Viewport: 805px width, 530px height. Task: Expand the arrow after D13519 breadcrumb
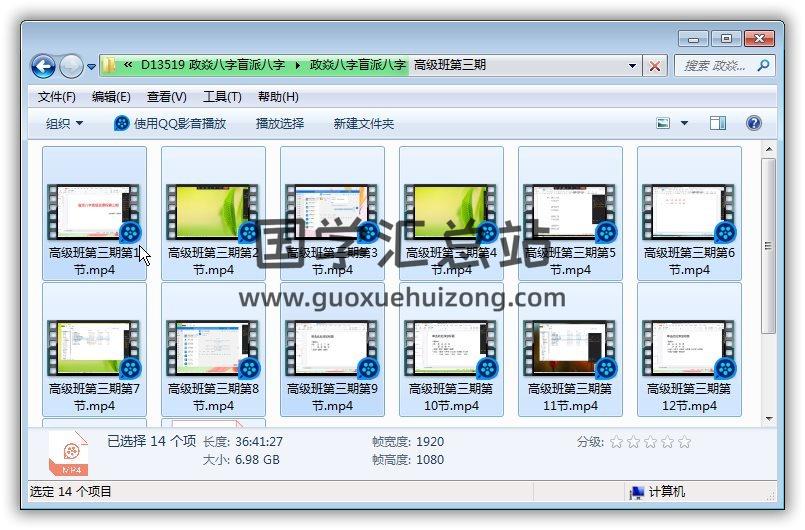pos(298,65)
